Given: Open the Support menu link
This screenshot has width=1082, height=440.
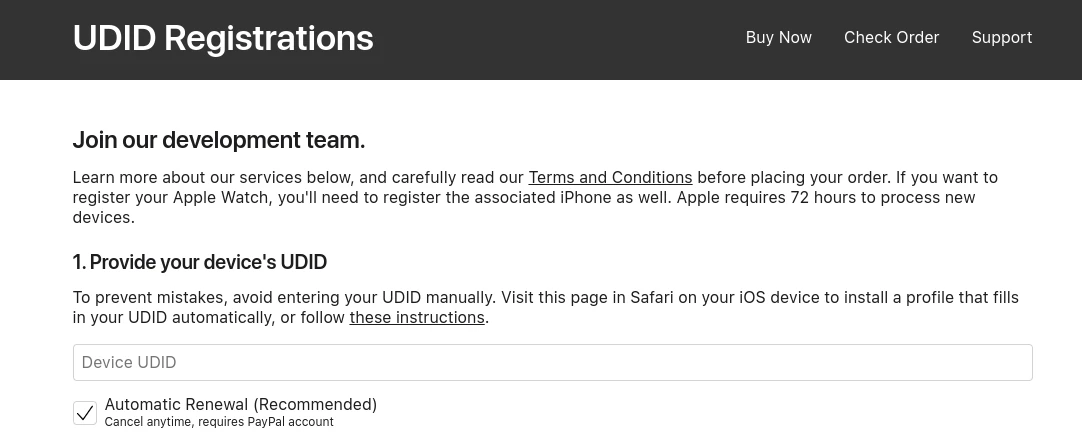Looking at the screenshot, I should (1001, 38).
